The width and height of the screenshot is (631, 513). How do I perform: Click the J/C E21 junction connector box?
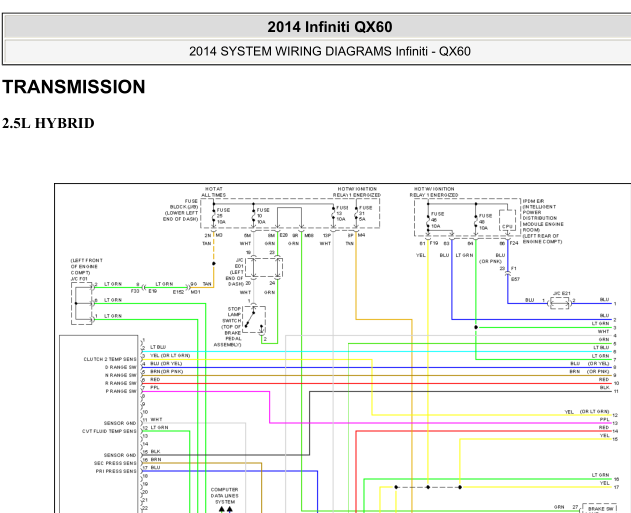(560, 303)
